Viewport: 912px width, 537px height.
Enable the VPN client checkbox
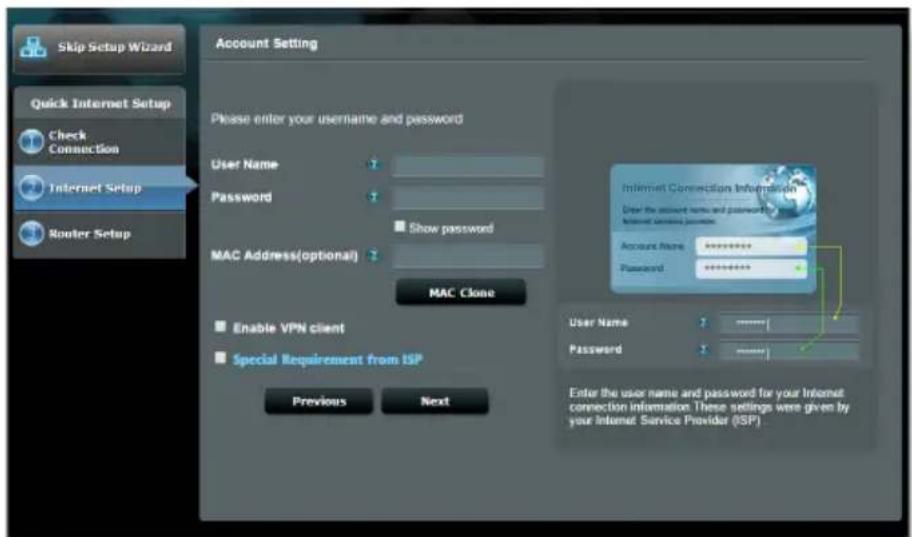[220, 326]
